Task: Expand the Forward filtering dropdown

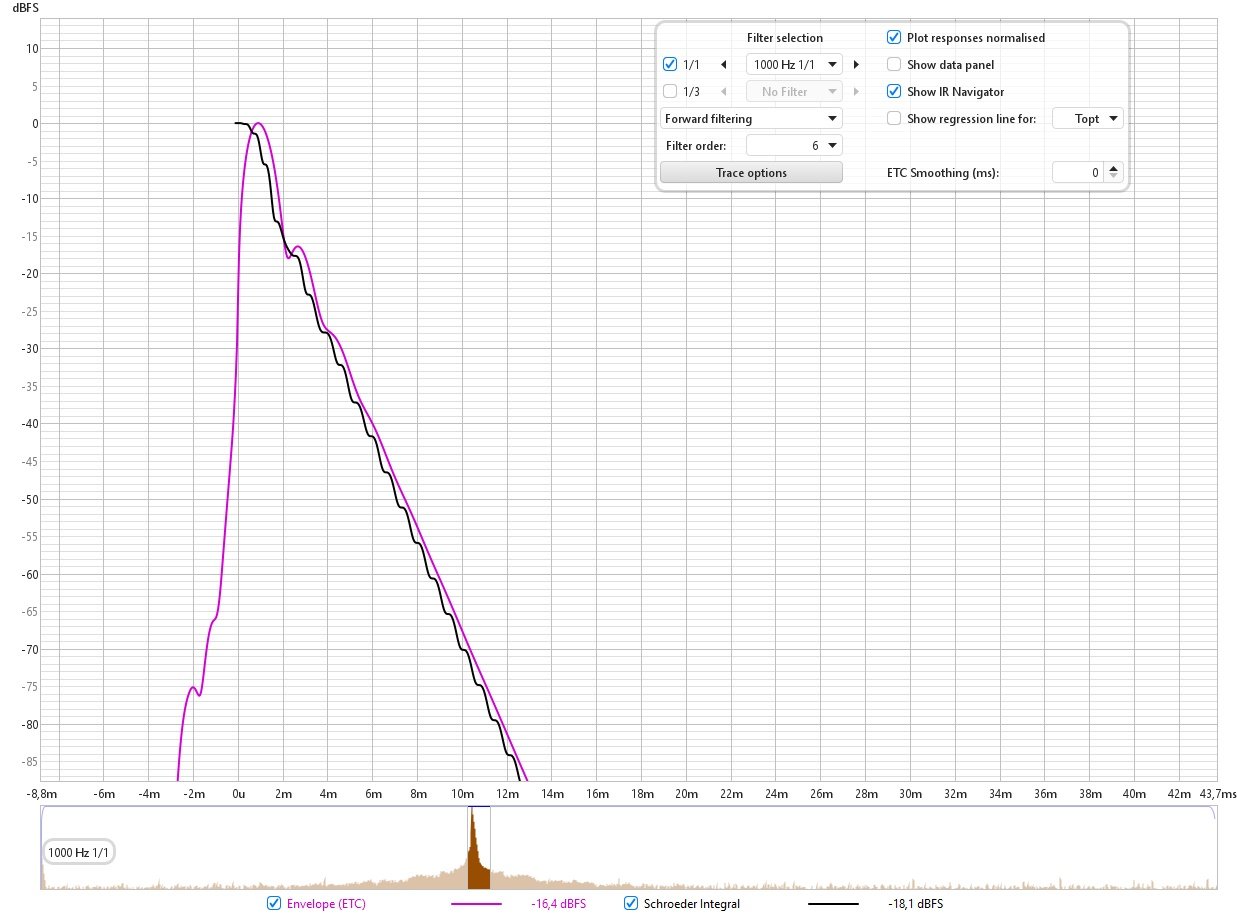Action: point(751,119)
